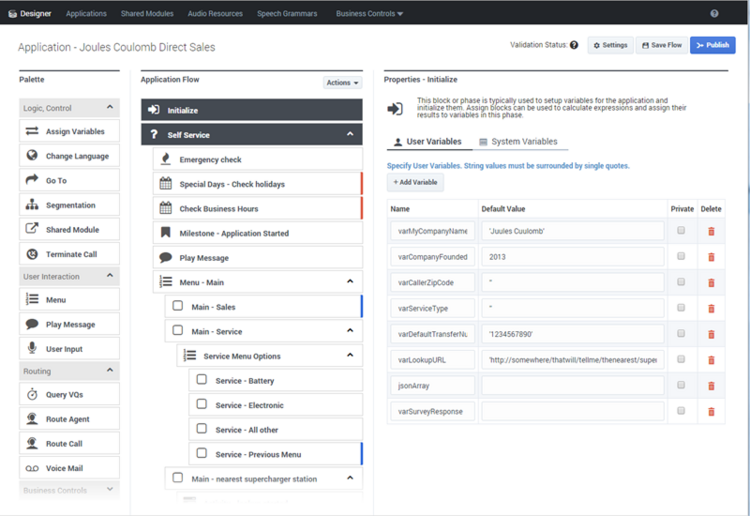The image size is (750, 516).
Task: Select the Voice Mail icon
Action: (32, 468)
